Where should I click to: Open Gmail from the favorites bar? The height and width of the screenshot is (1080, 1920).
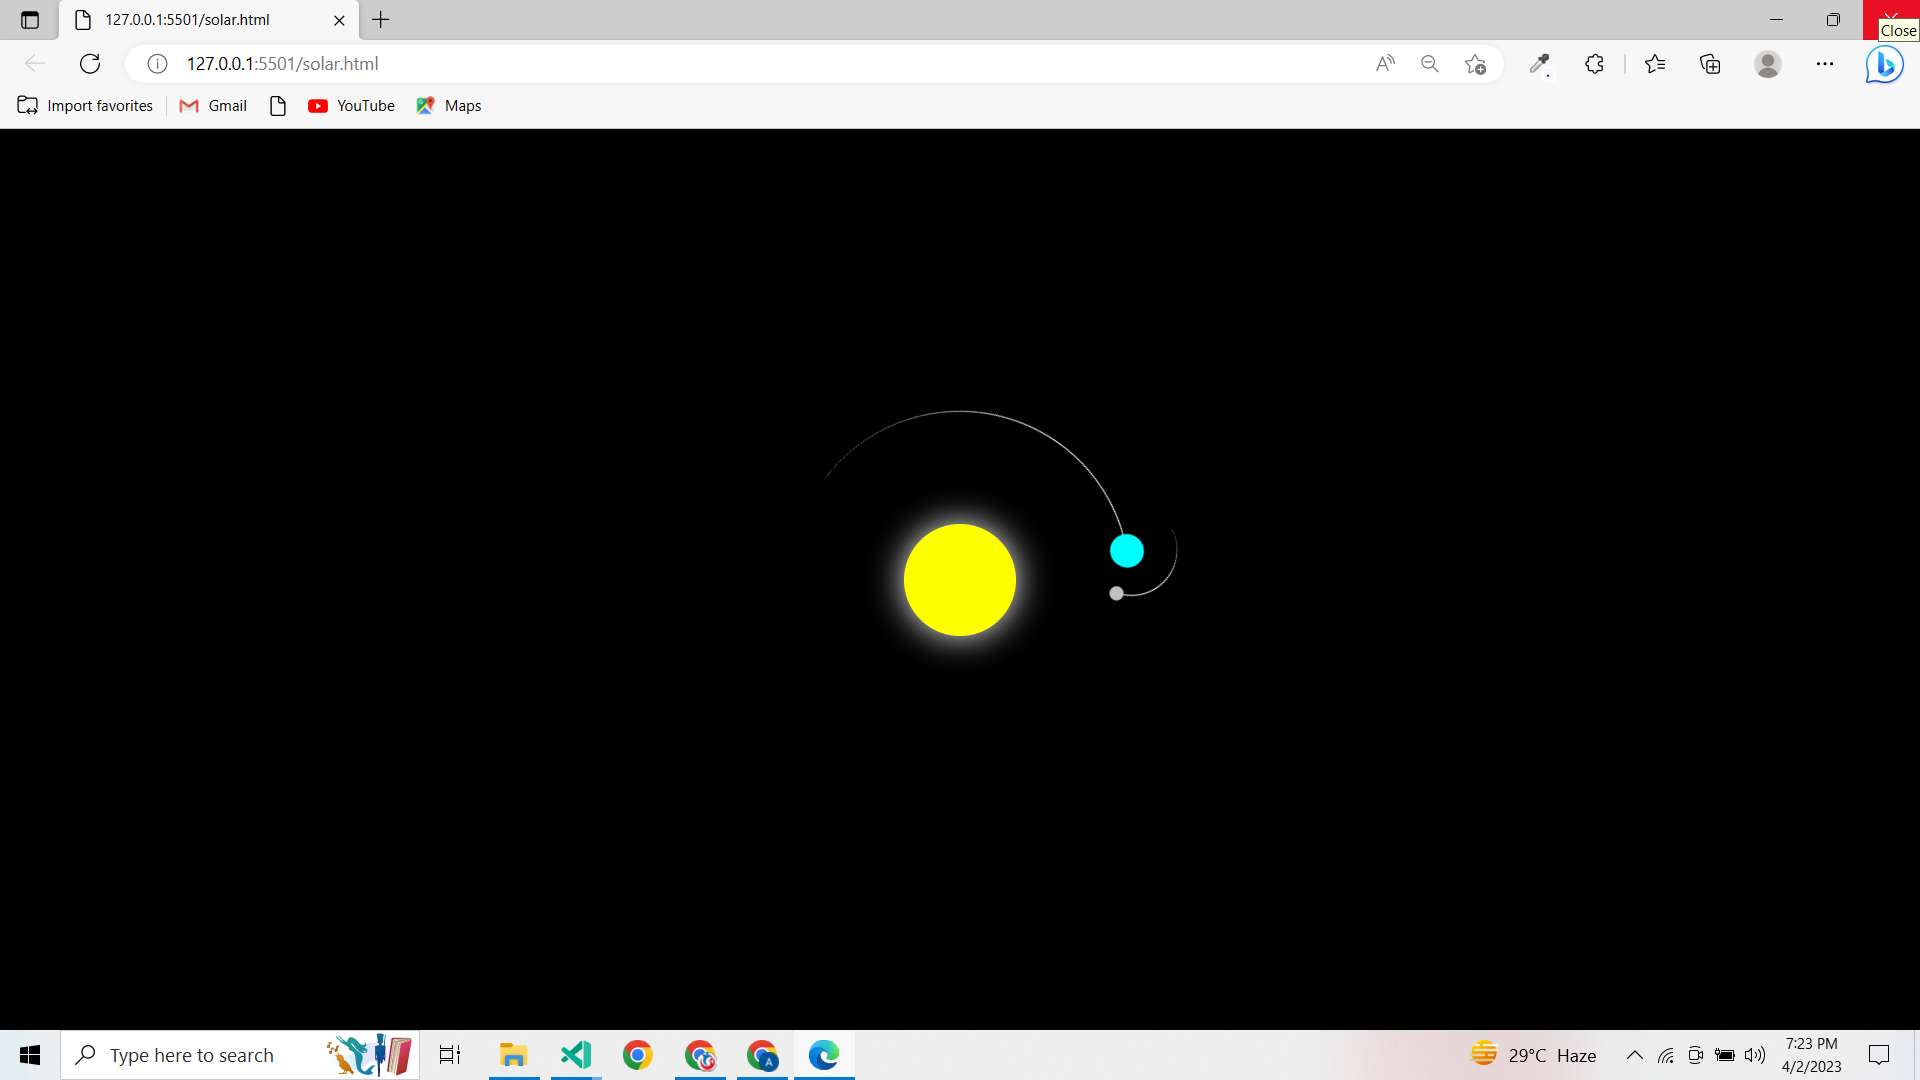pos(212,105)
